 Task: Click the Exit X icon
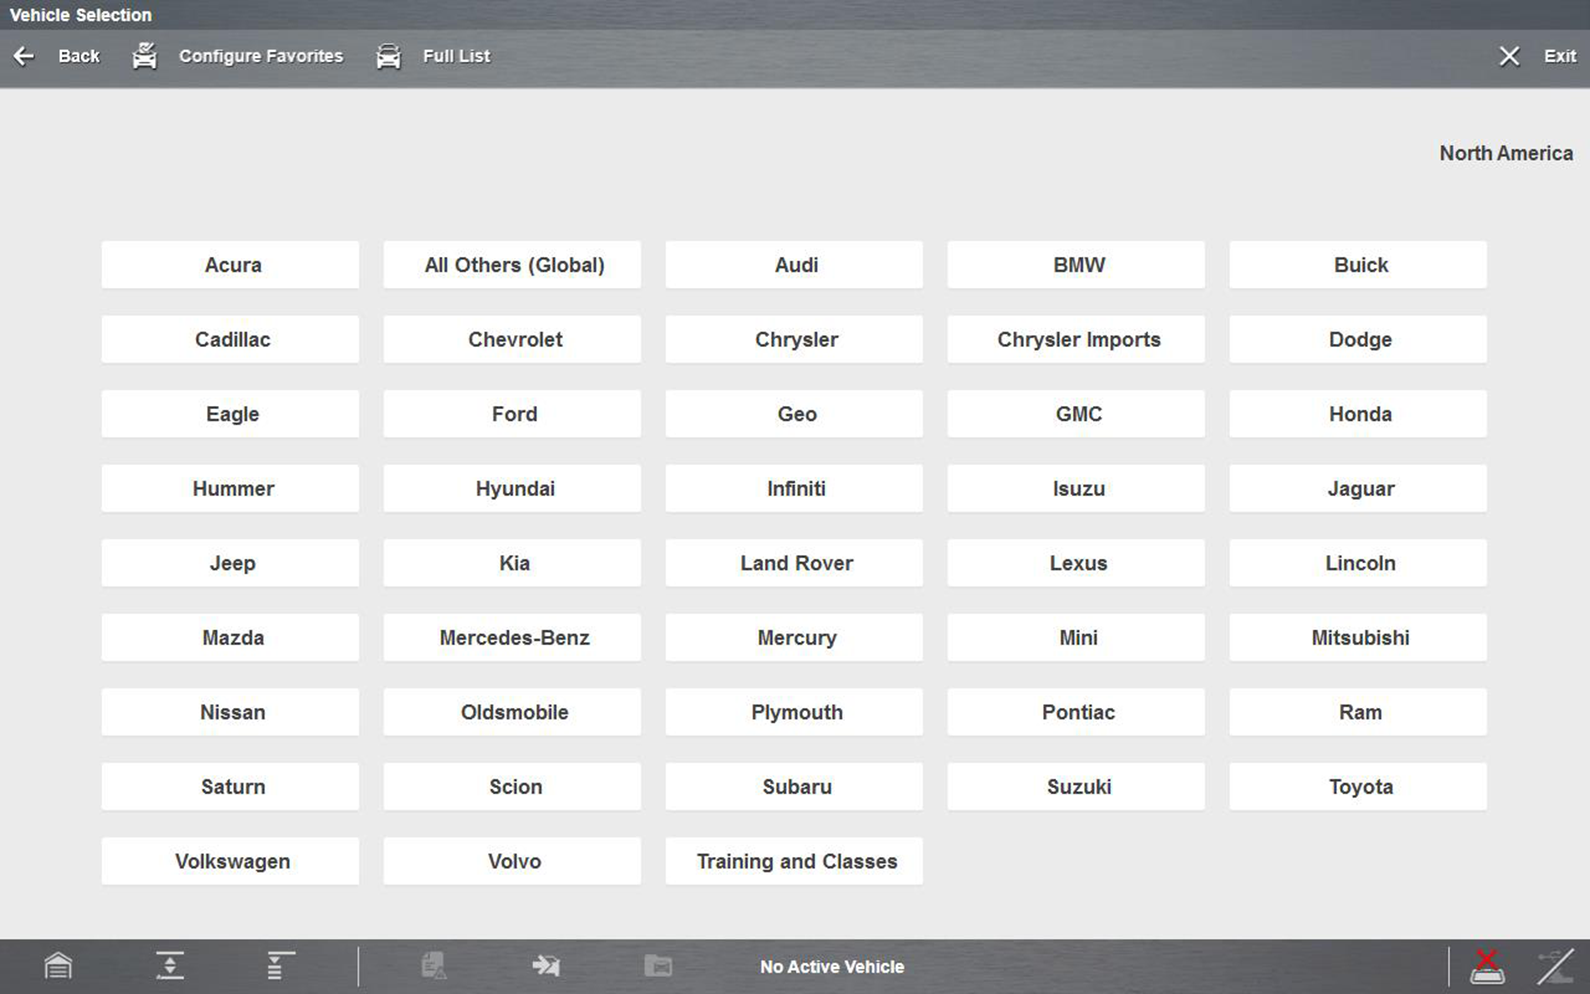1509,56
